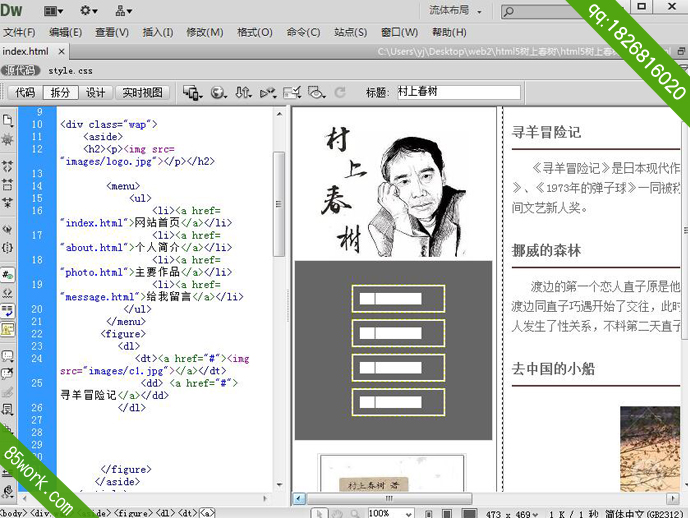Open the 站点(S) menu

click(350, 32)
